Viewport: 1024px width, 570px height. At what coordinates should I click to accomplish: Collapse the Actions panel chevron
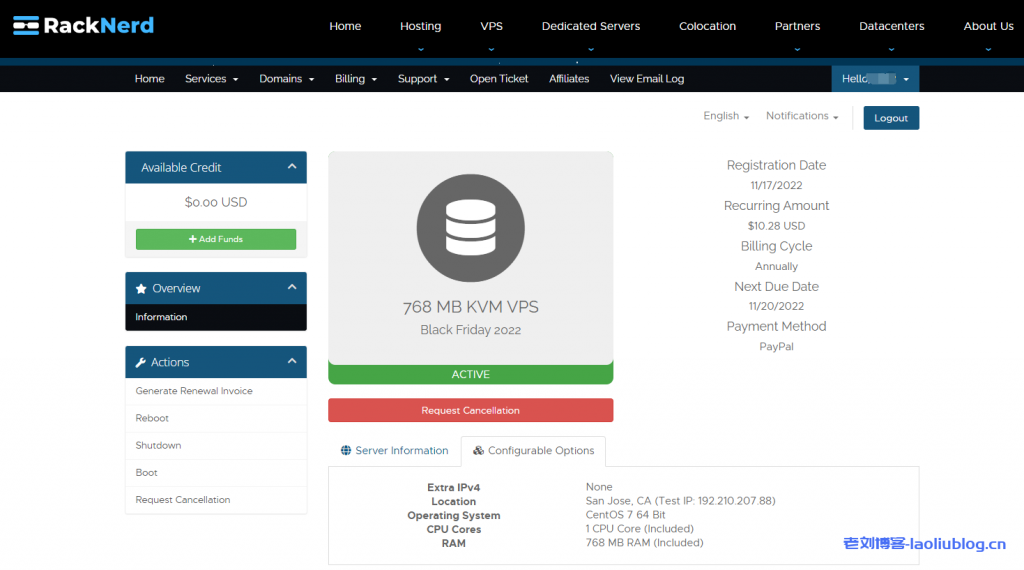[292, 362]
